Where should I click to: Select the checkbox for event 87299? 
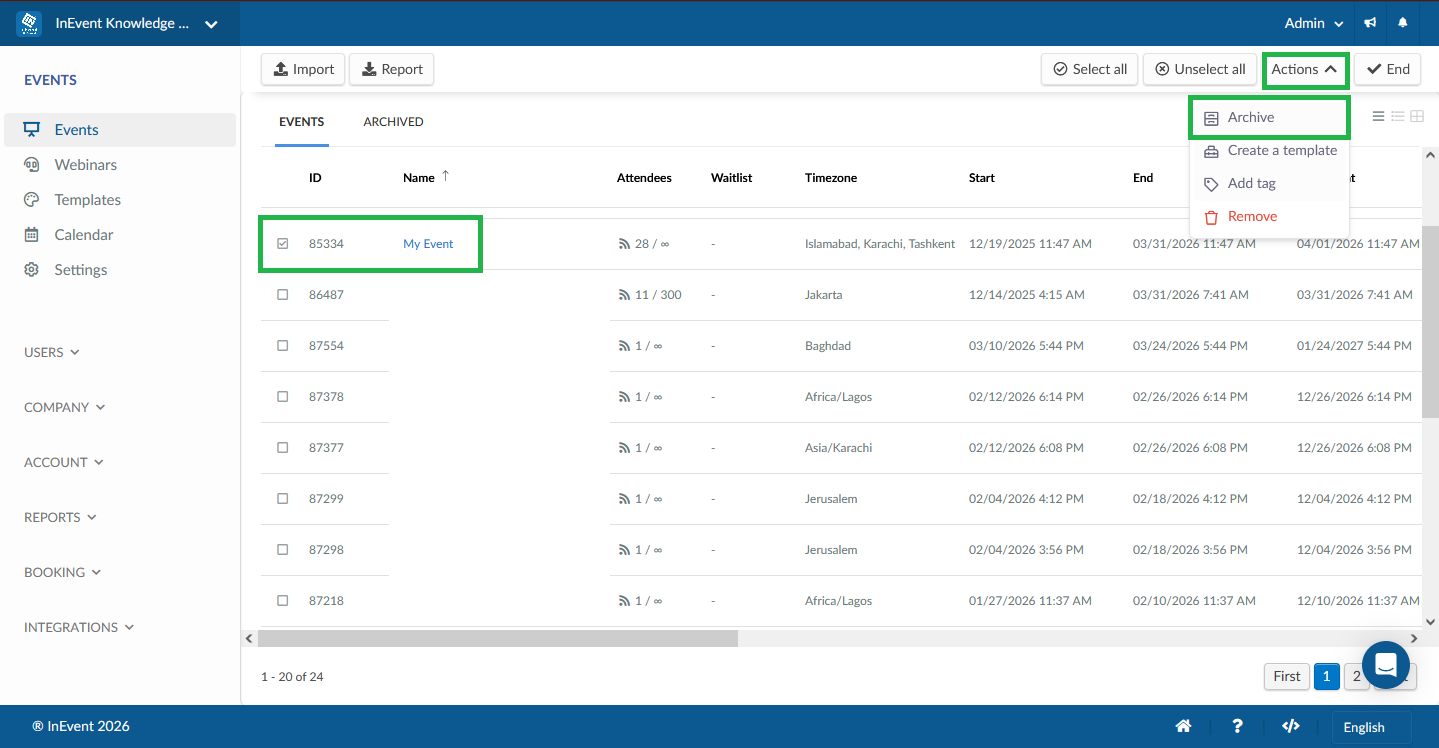[283, 499]
